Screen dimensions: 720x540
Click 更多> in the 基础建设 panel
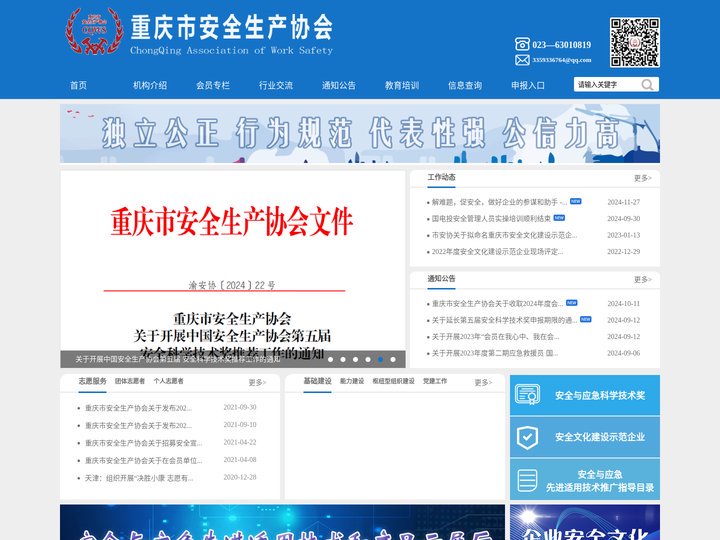pyautogui.click(x=483, y=382)
